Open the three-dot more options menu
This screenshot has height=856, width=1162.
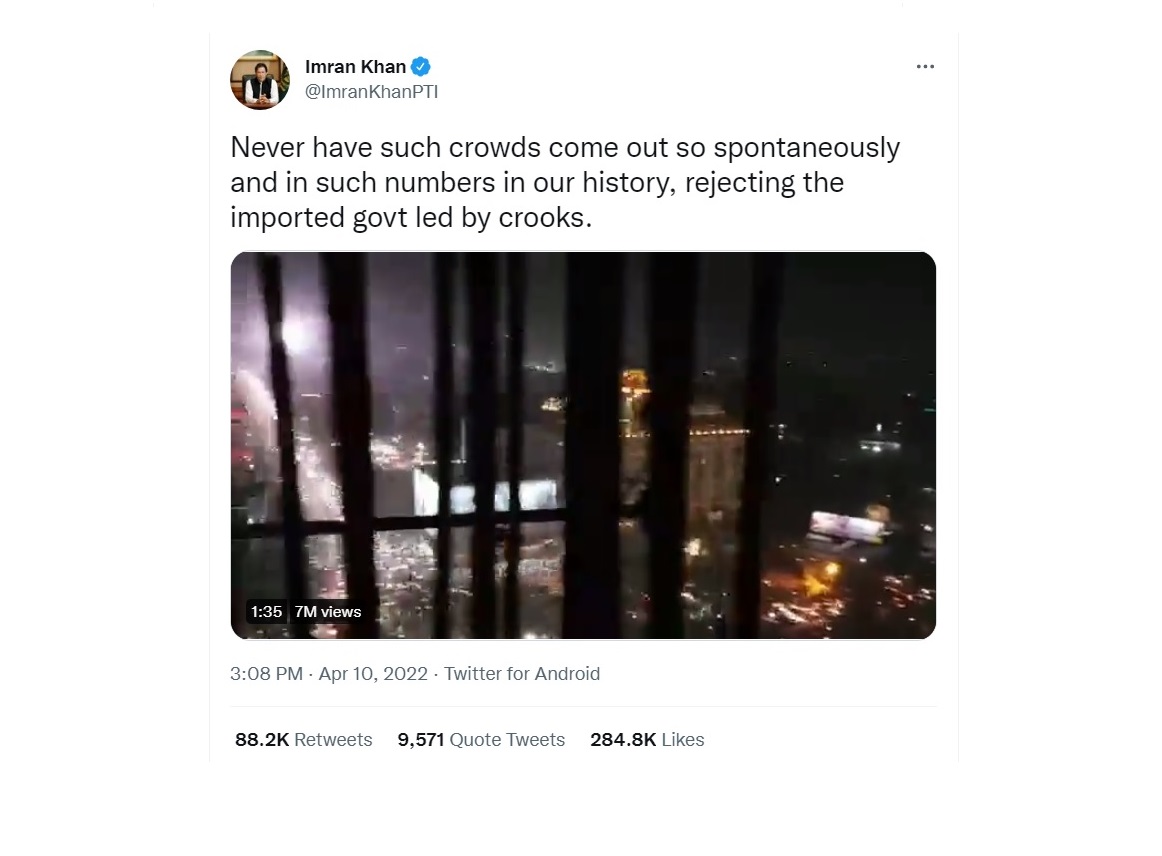coord(925,67)
